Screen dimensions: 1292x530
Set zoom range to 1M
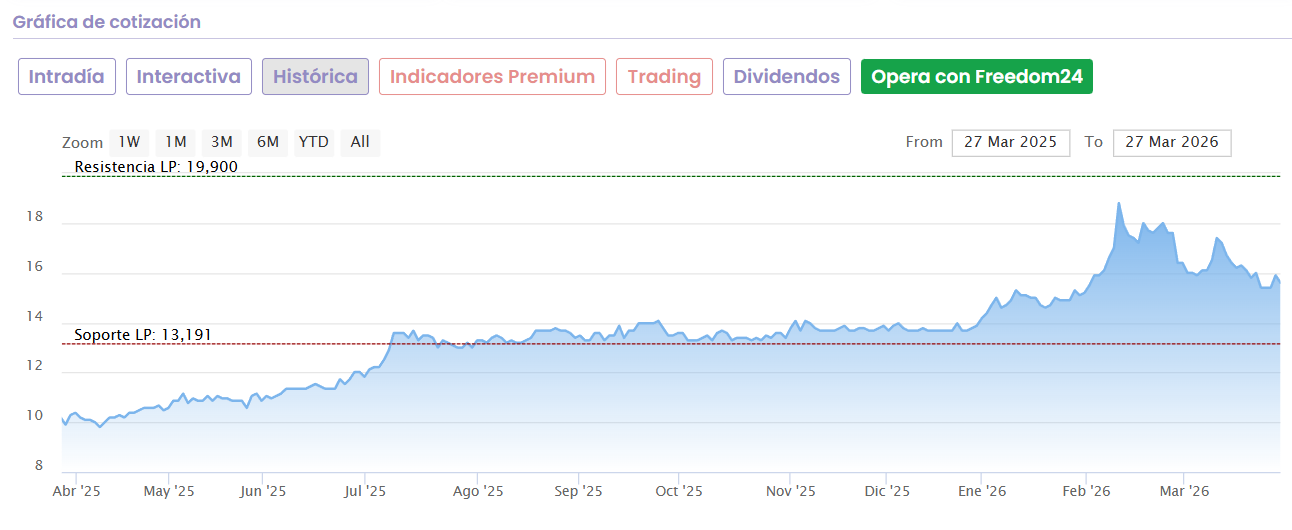[176, 142]
